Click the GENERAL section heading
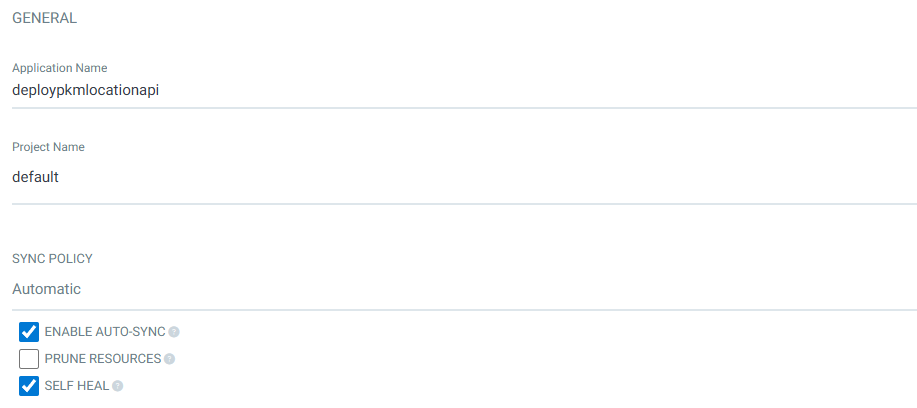 [x=45, y=18]
